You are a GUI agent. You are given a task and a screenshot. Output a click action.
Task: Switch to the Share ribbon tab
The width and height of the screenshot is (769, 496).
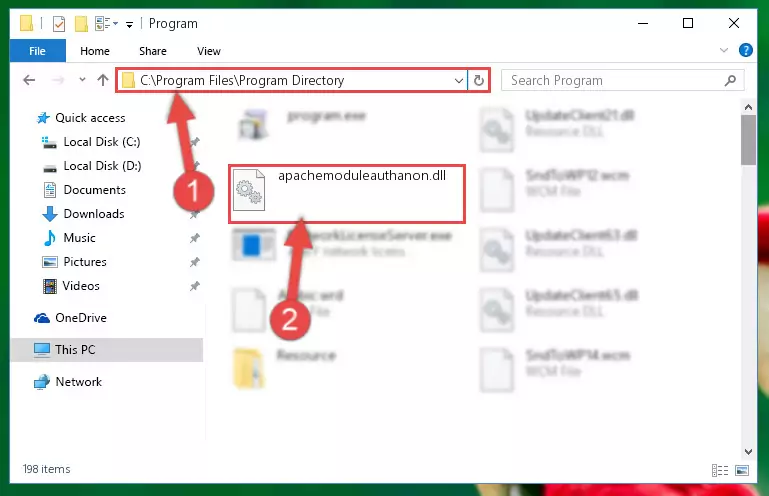[153, 51]
